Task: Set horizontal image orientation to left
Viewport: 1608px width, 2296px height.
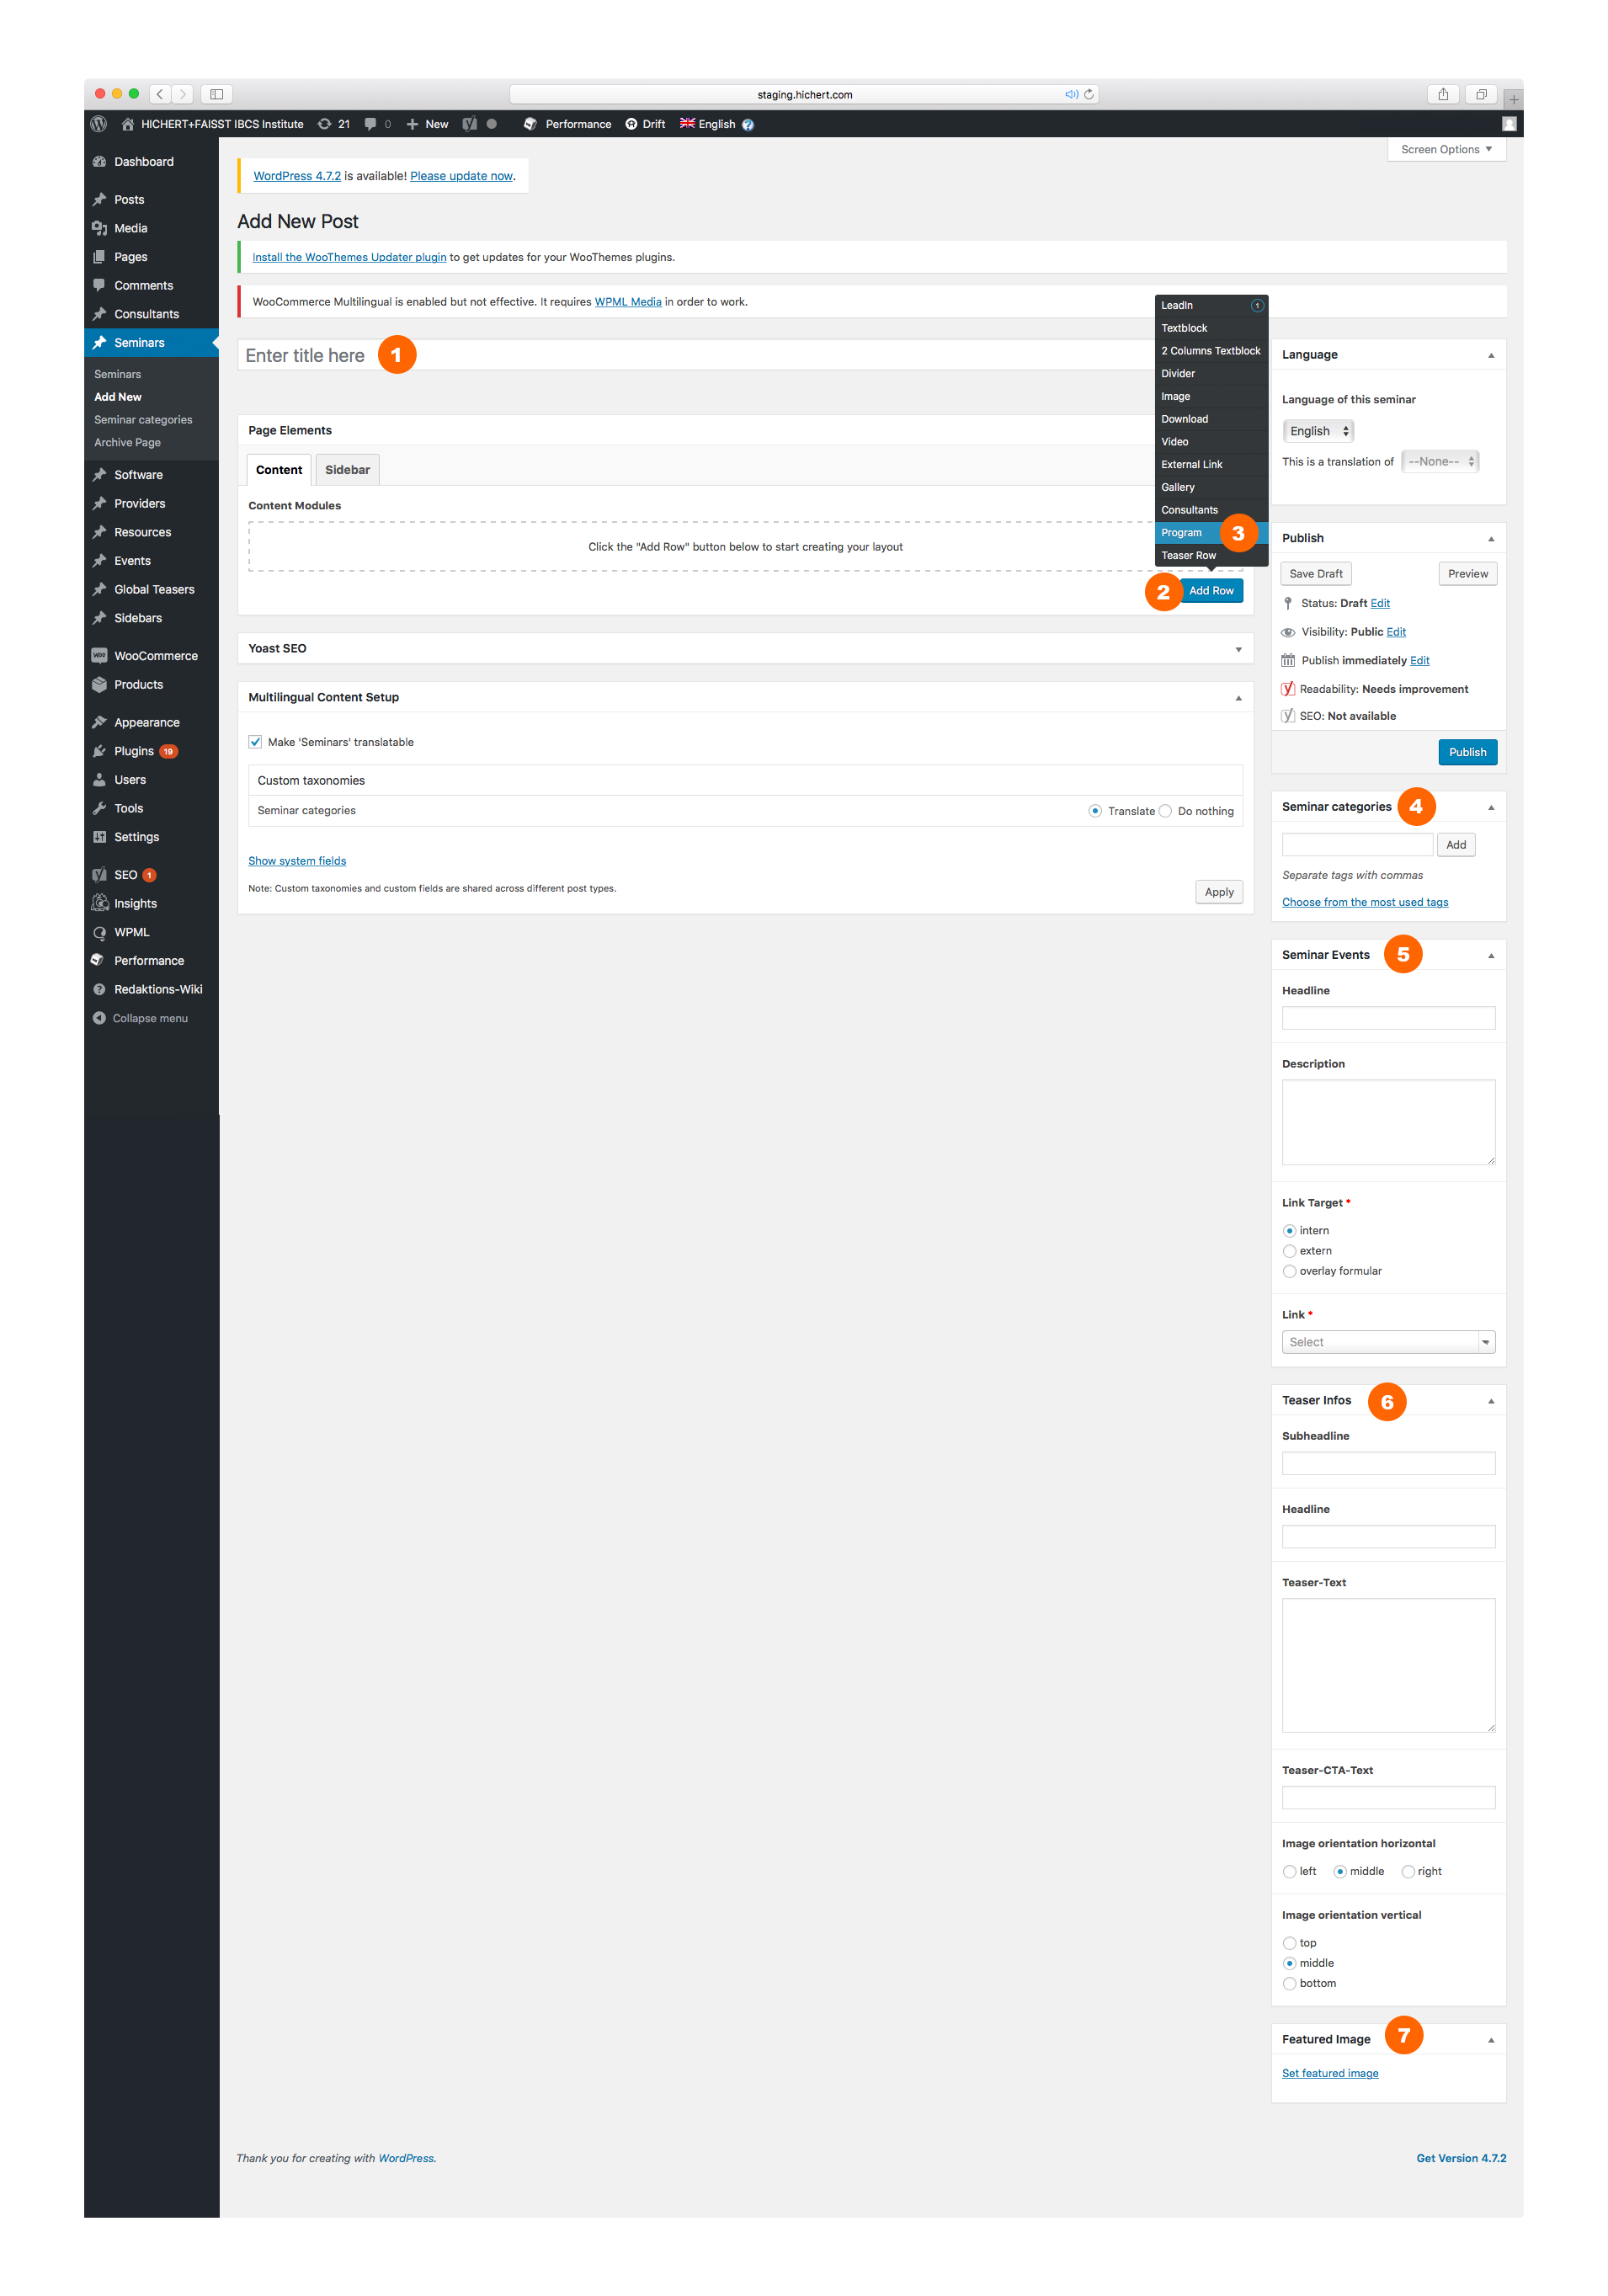Action: tap(1288, 1871)
